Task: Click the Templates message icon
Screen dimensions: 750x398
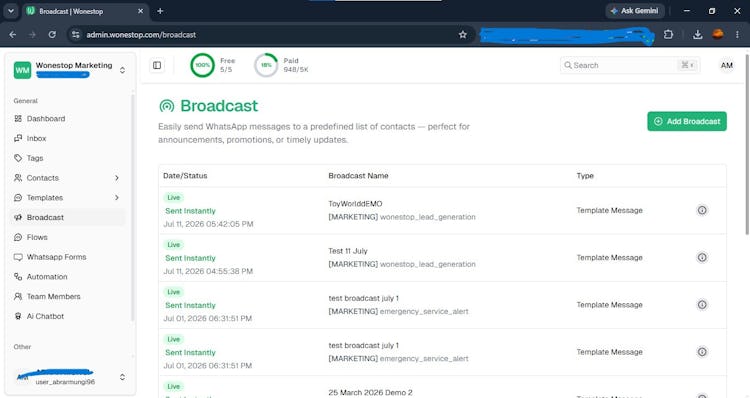Action: point(18,198)
